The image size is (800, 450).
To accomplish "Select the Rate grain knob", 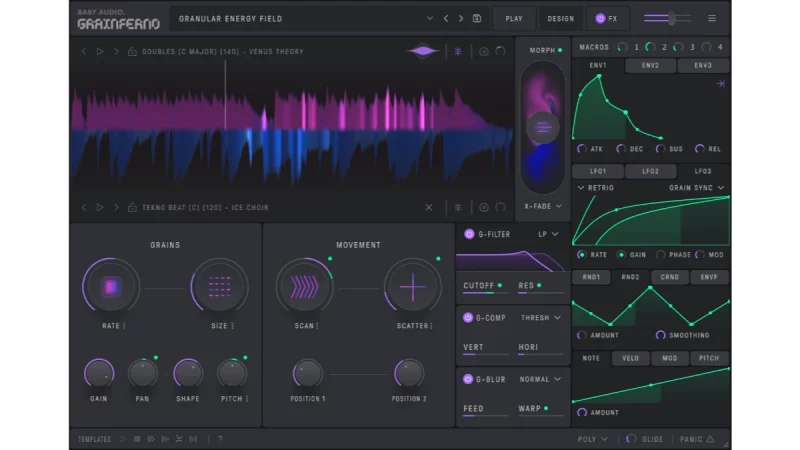I will coord(111,287).
